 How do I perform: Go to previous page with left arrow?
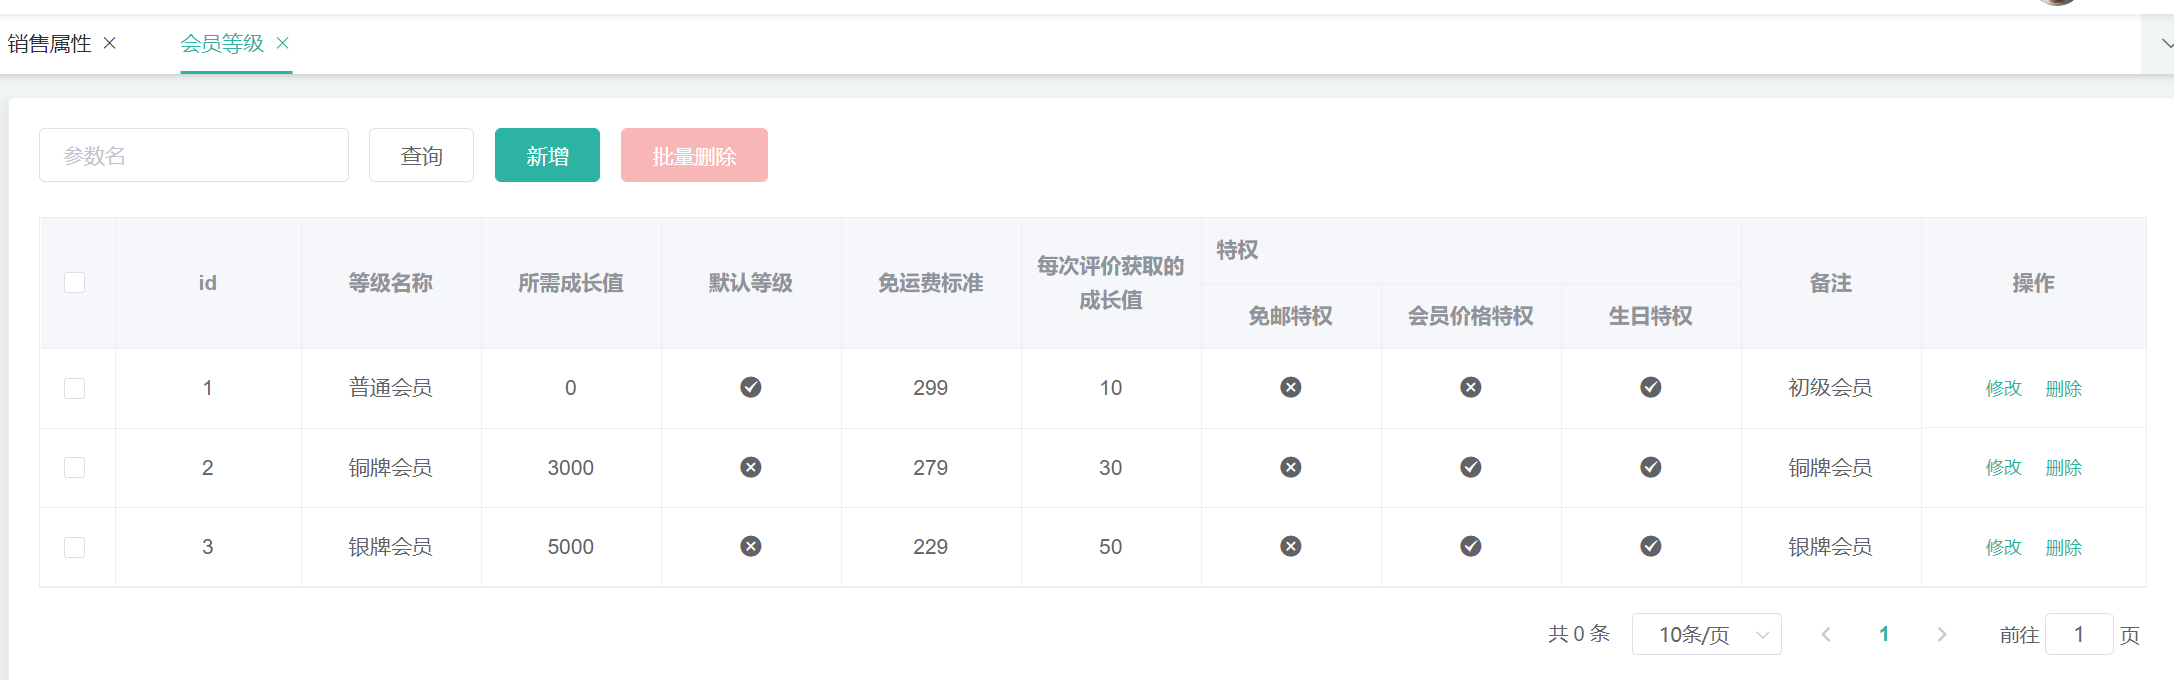[1826, 634]
